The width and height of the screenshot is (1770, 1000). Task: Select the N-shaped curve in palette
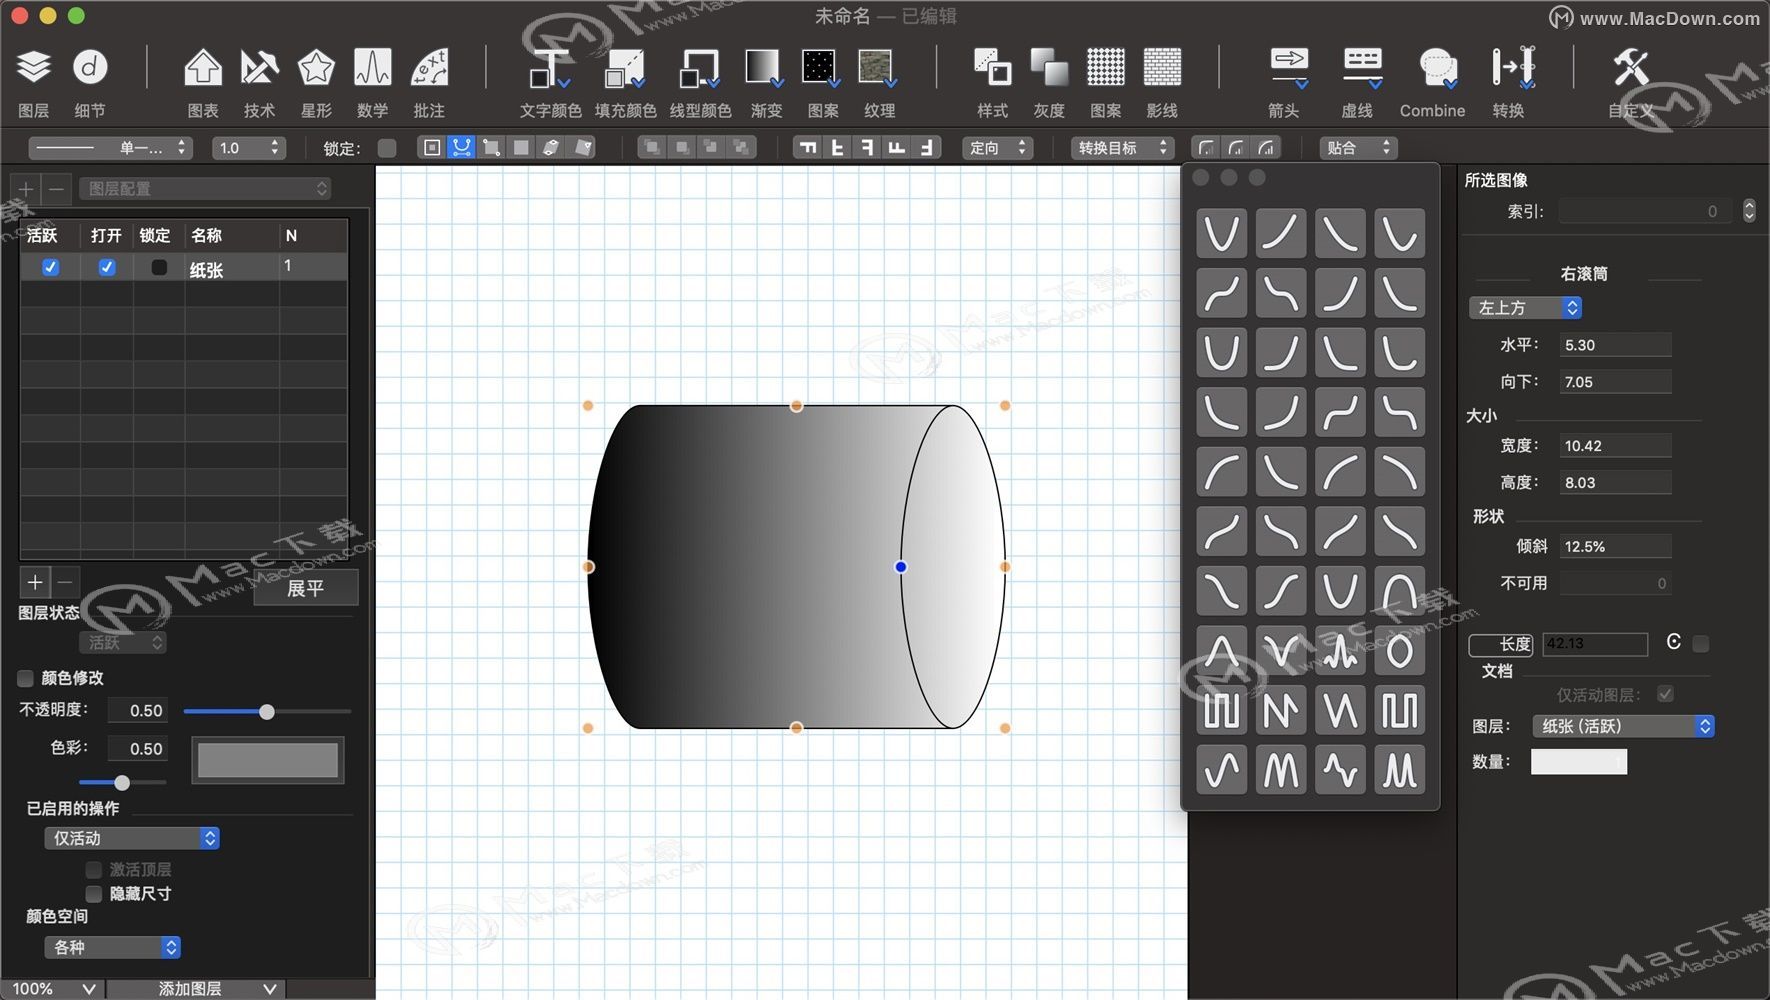coord(1281,711)
